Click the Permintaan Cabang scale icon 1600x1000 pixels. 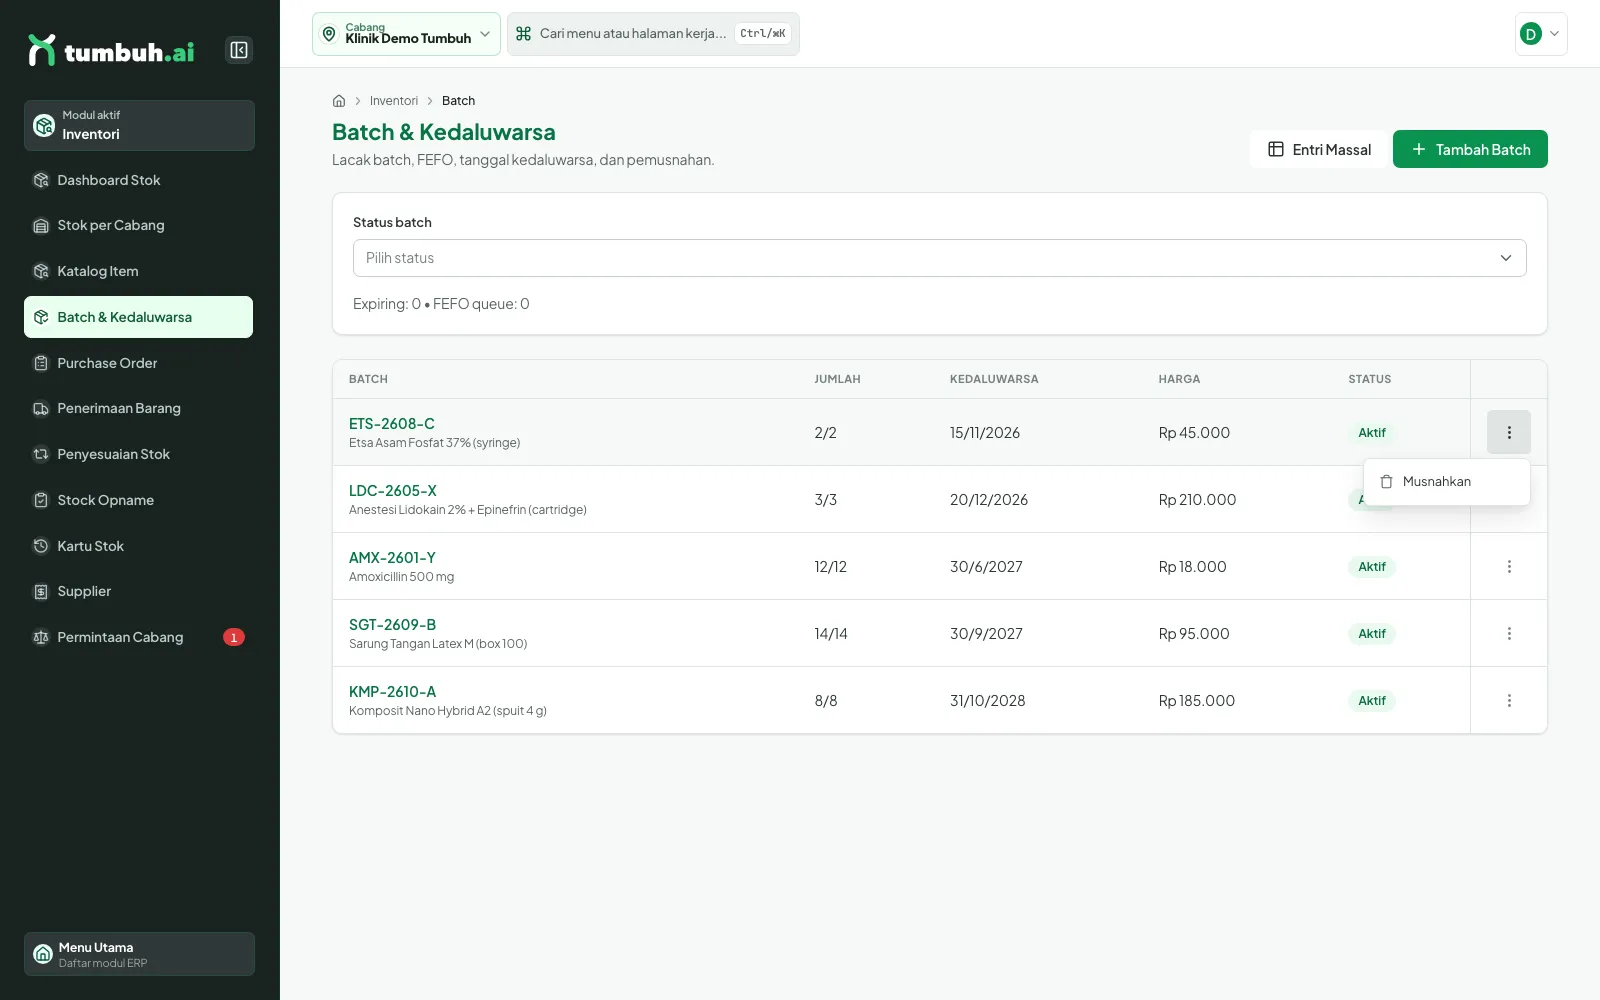tap(41, 637)
